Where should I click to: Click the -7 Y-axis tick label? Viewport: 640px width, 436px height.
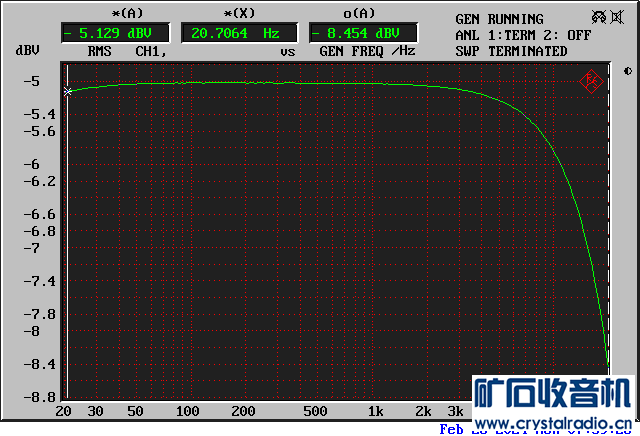tap(31, 247)
